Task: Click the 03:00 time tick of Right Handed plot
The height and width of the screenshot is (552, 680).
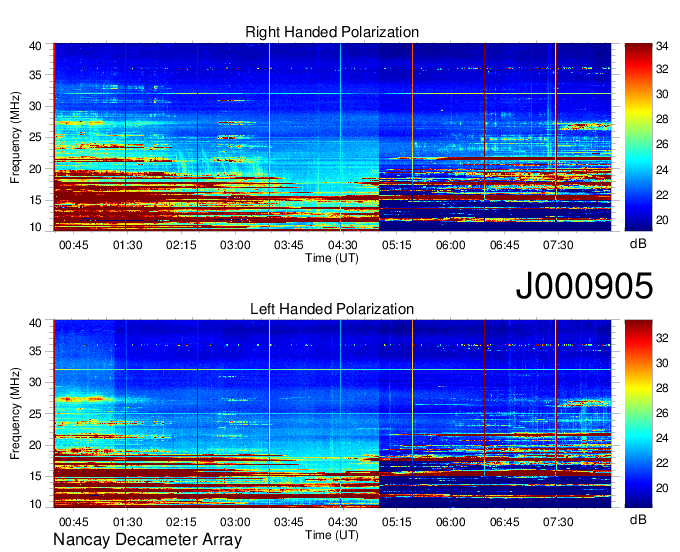Action: tap(235, 245)
